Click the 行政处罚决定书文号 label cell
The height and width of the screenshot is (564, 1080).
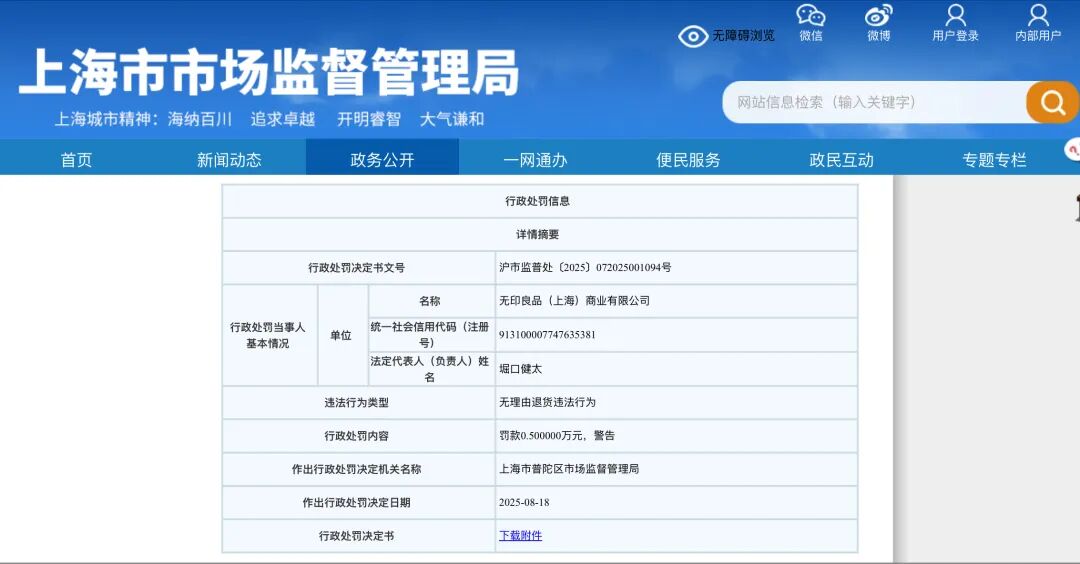click(358, 268)
